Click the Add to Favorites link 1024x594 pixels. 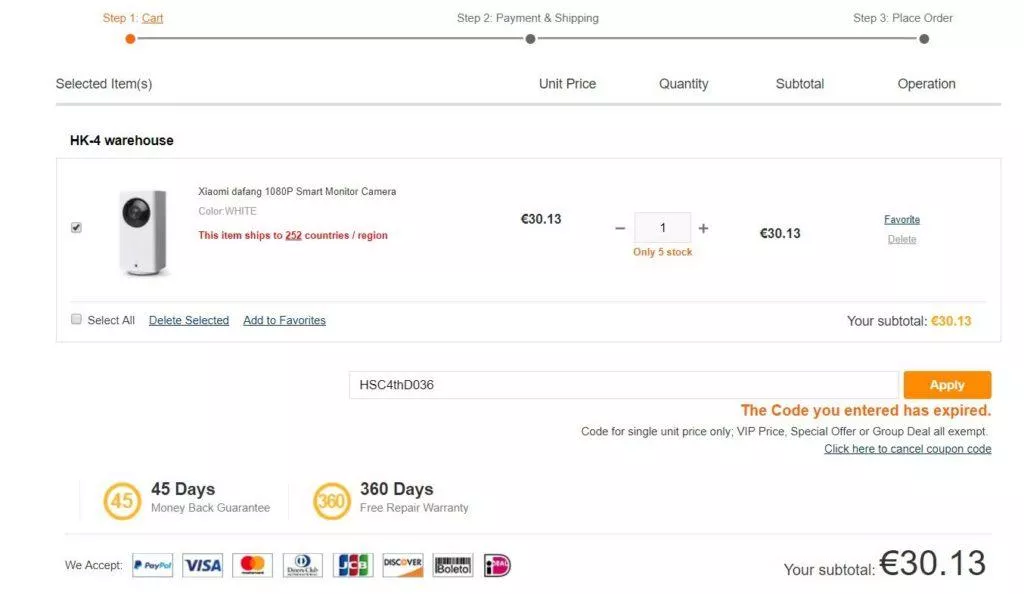point(284,320)
